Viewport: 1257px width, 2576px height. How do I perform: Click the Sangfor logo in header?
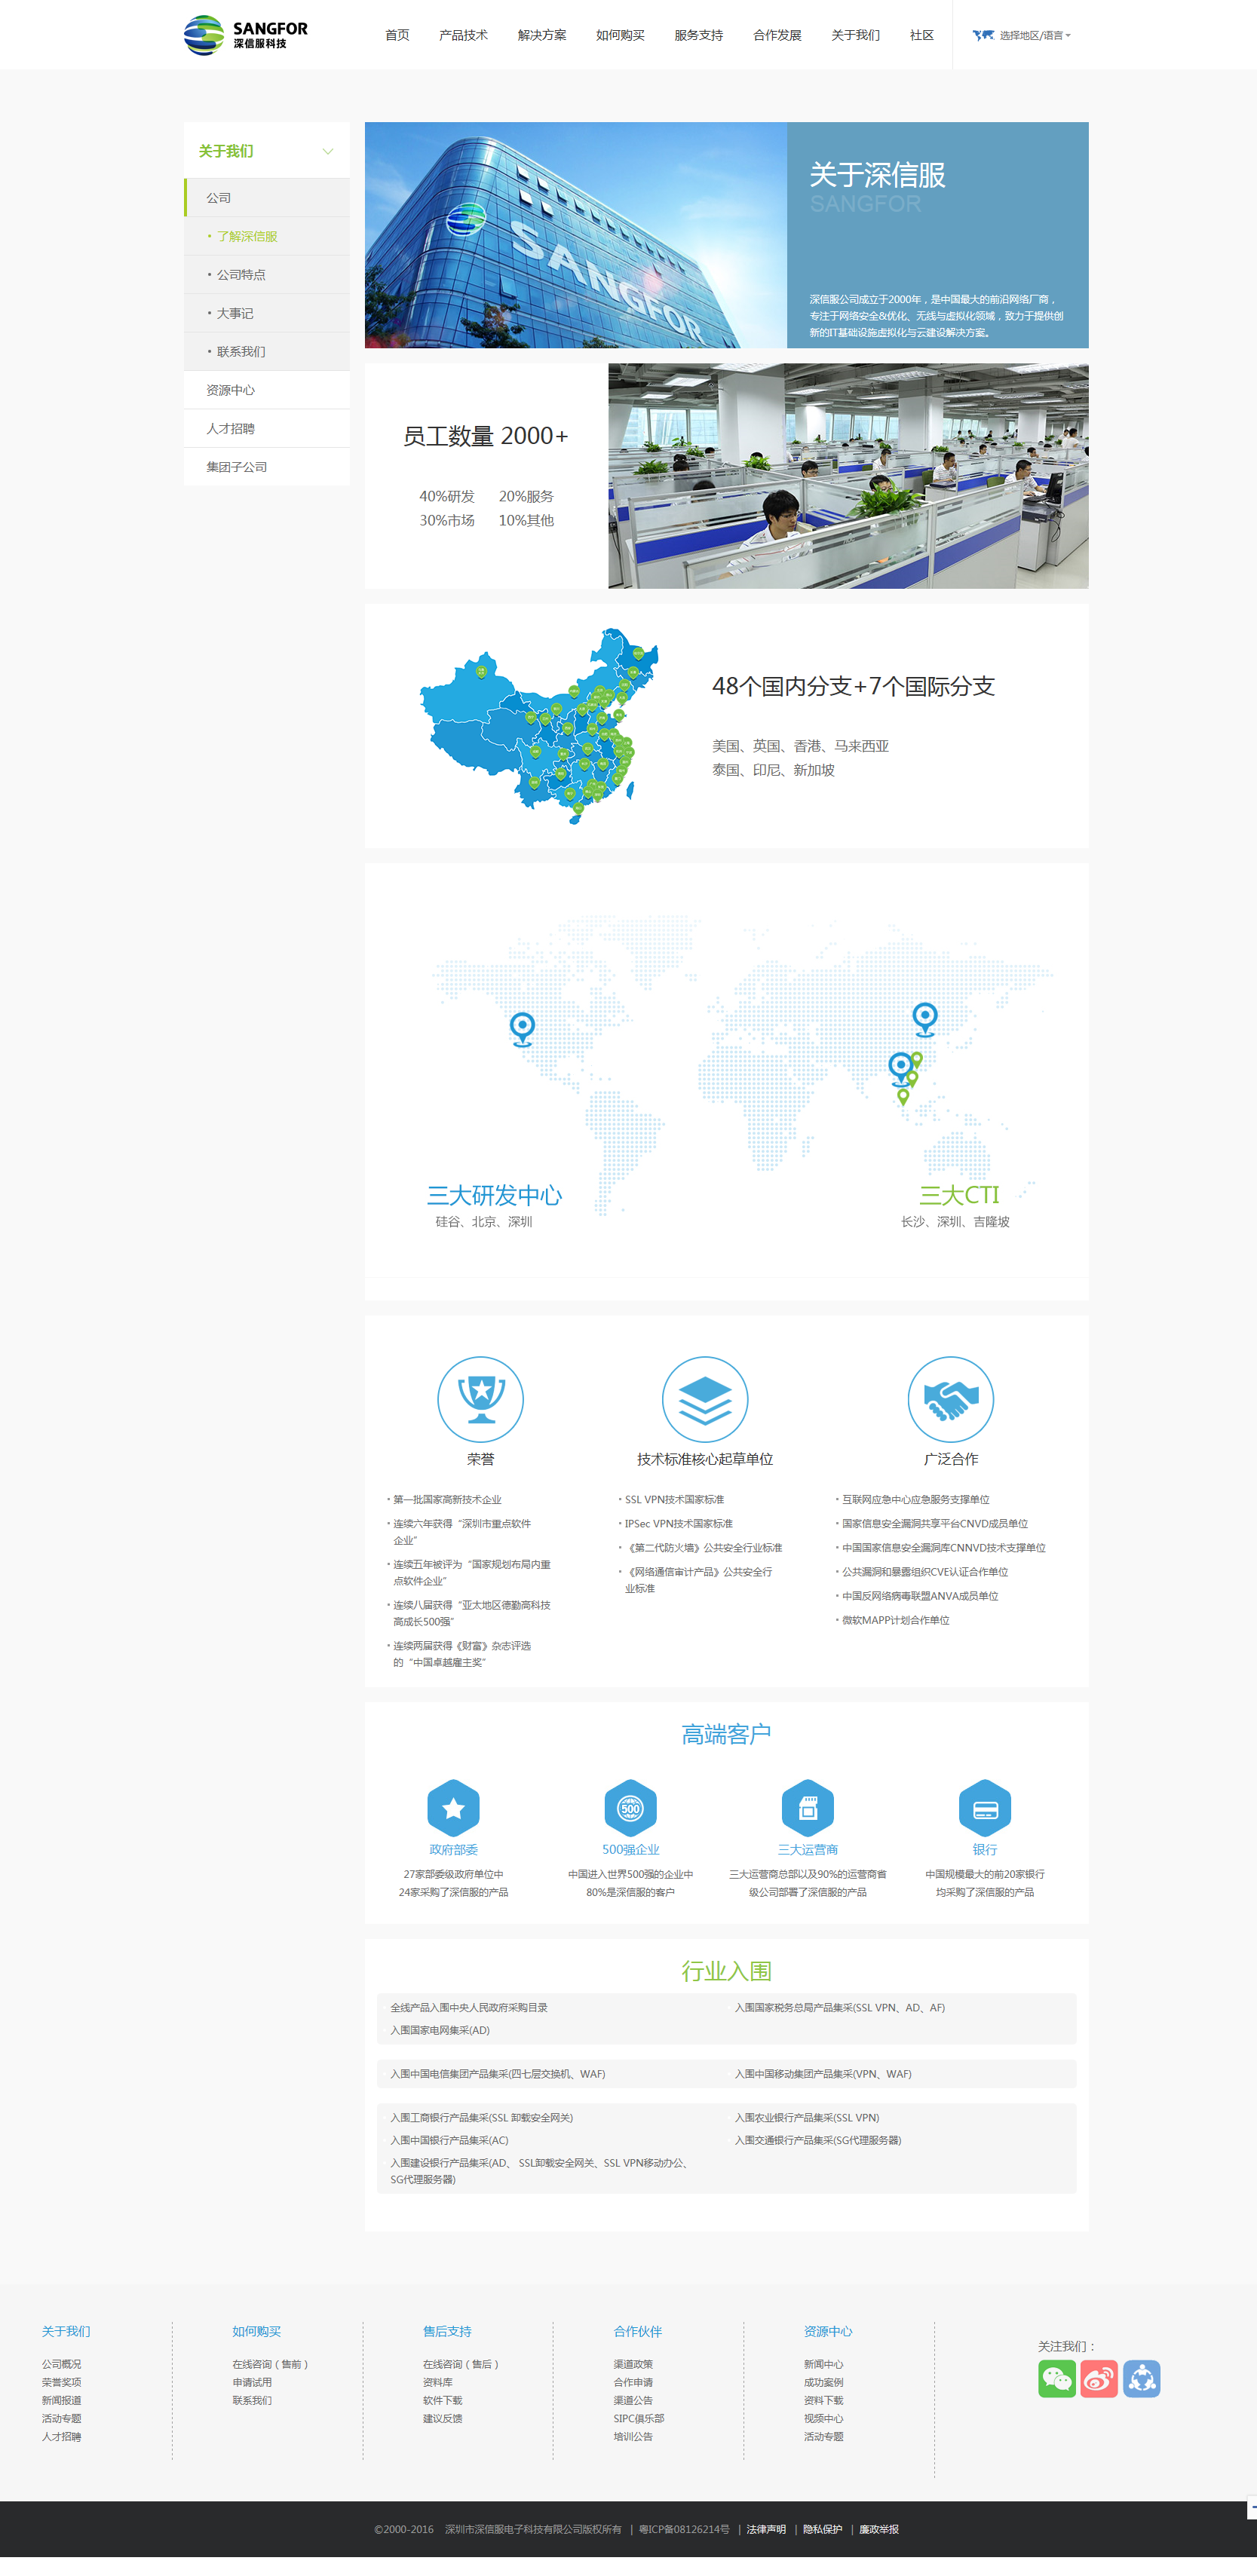[x=246, y=35]
